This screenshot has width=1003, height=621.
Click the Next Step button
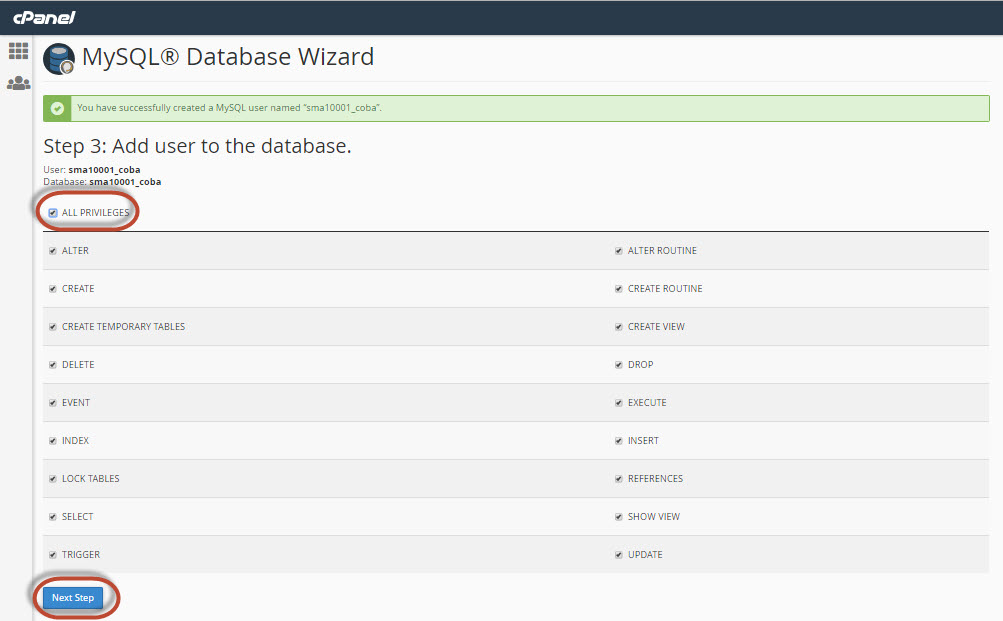pyautogui.click(x=73, y=598)
